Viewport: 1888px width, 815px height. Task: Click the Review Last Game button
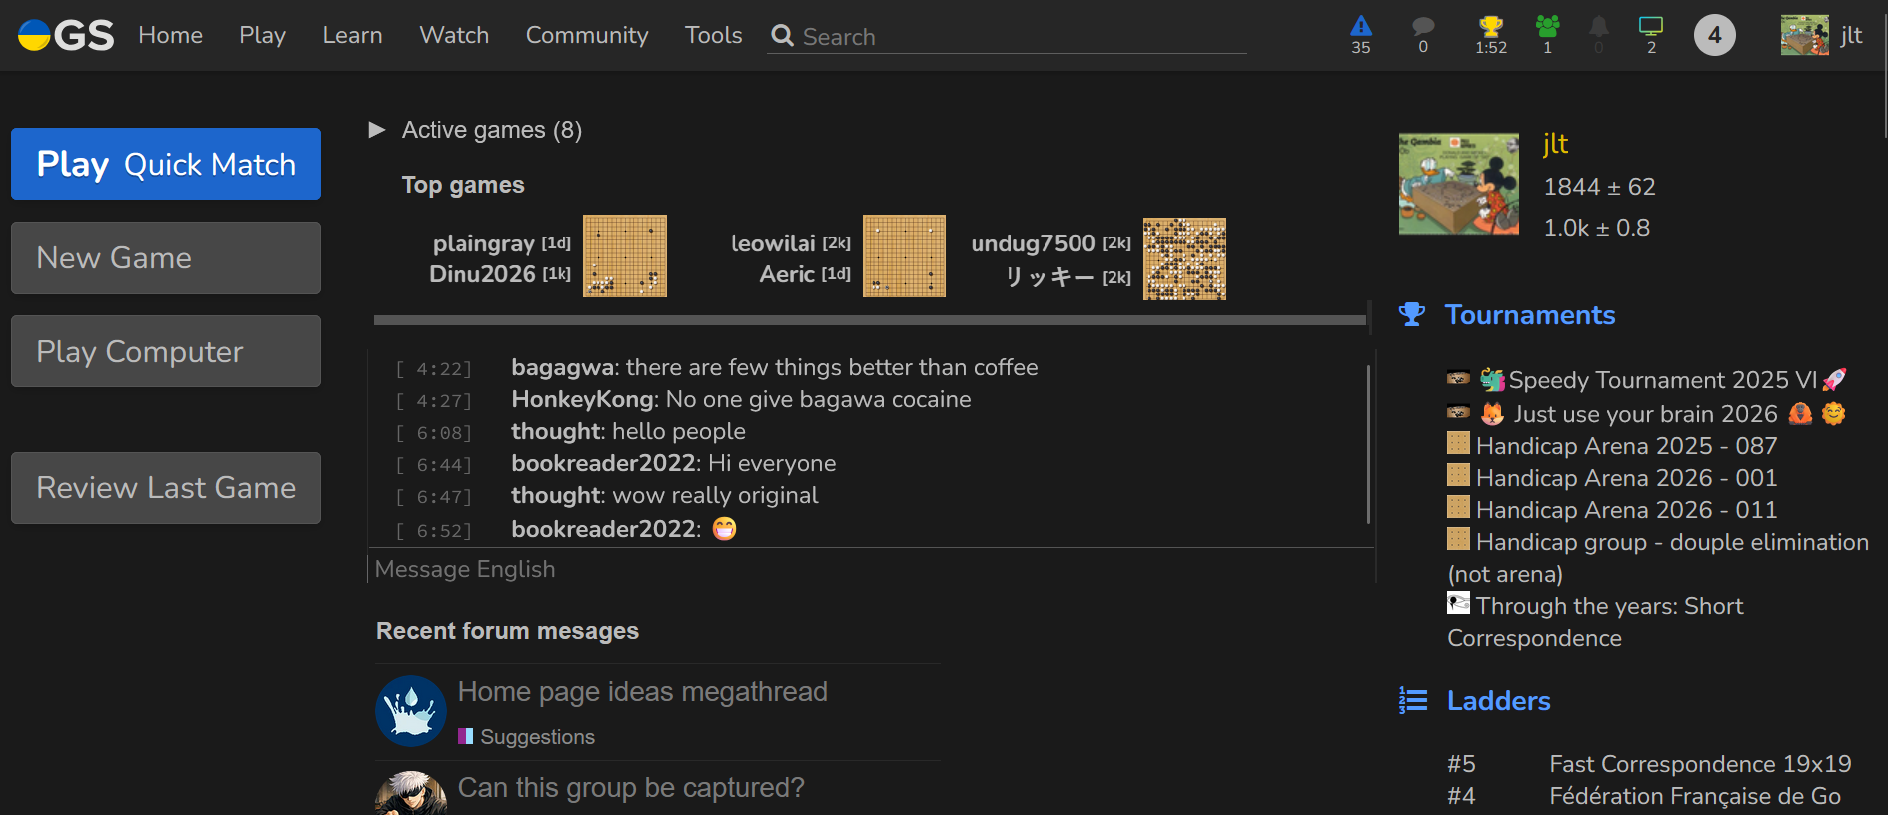click(166, 488)
